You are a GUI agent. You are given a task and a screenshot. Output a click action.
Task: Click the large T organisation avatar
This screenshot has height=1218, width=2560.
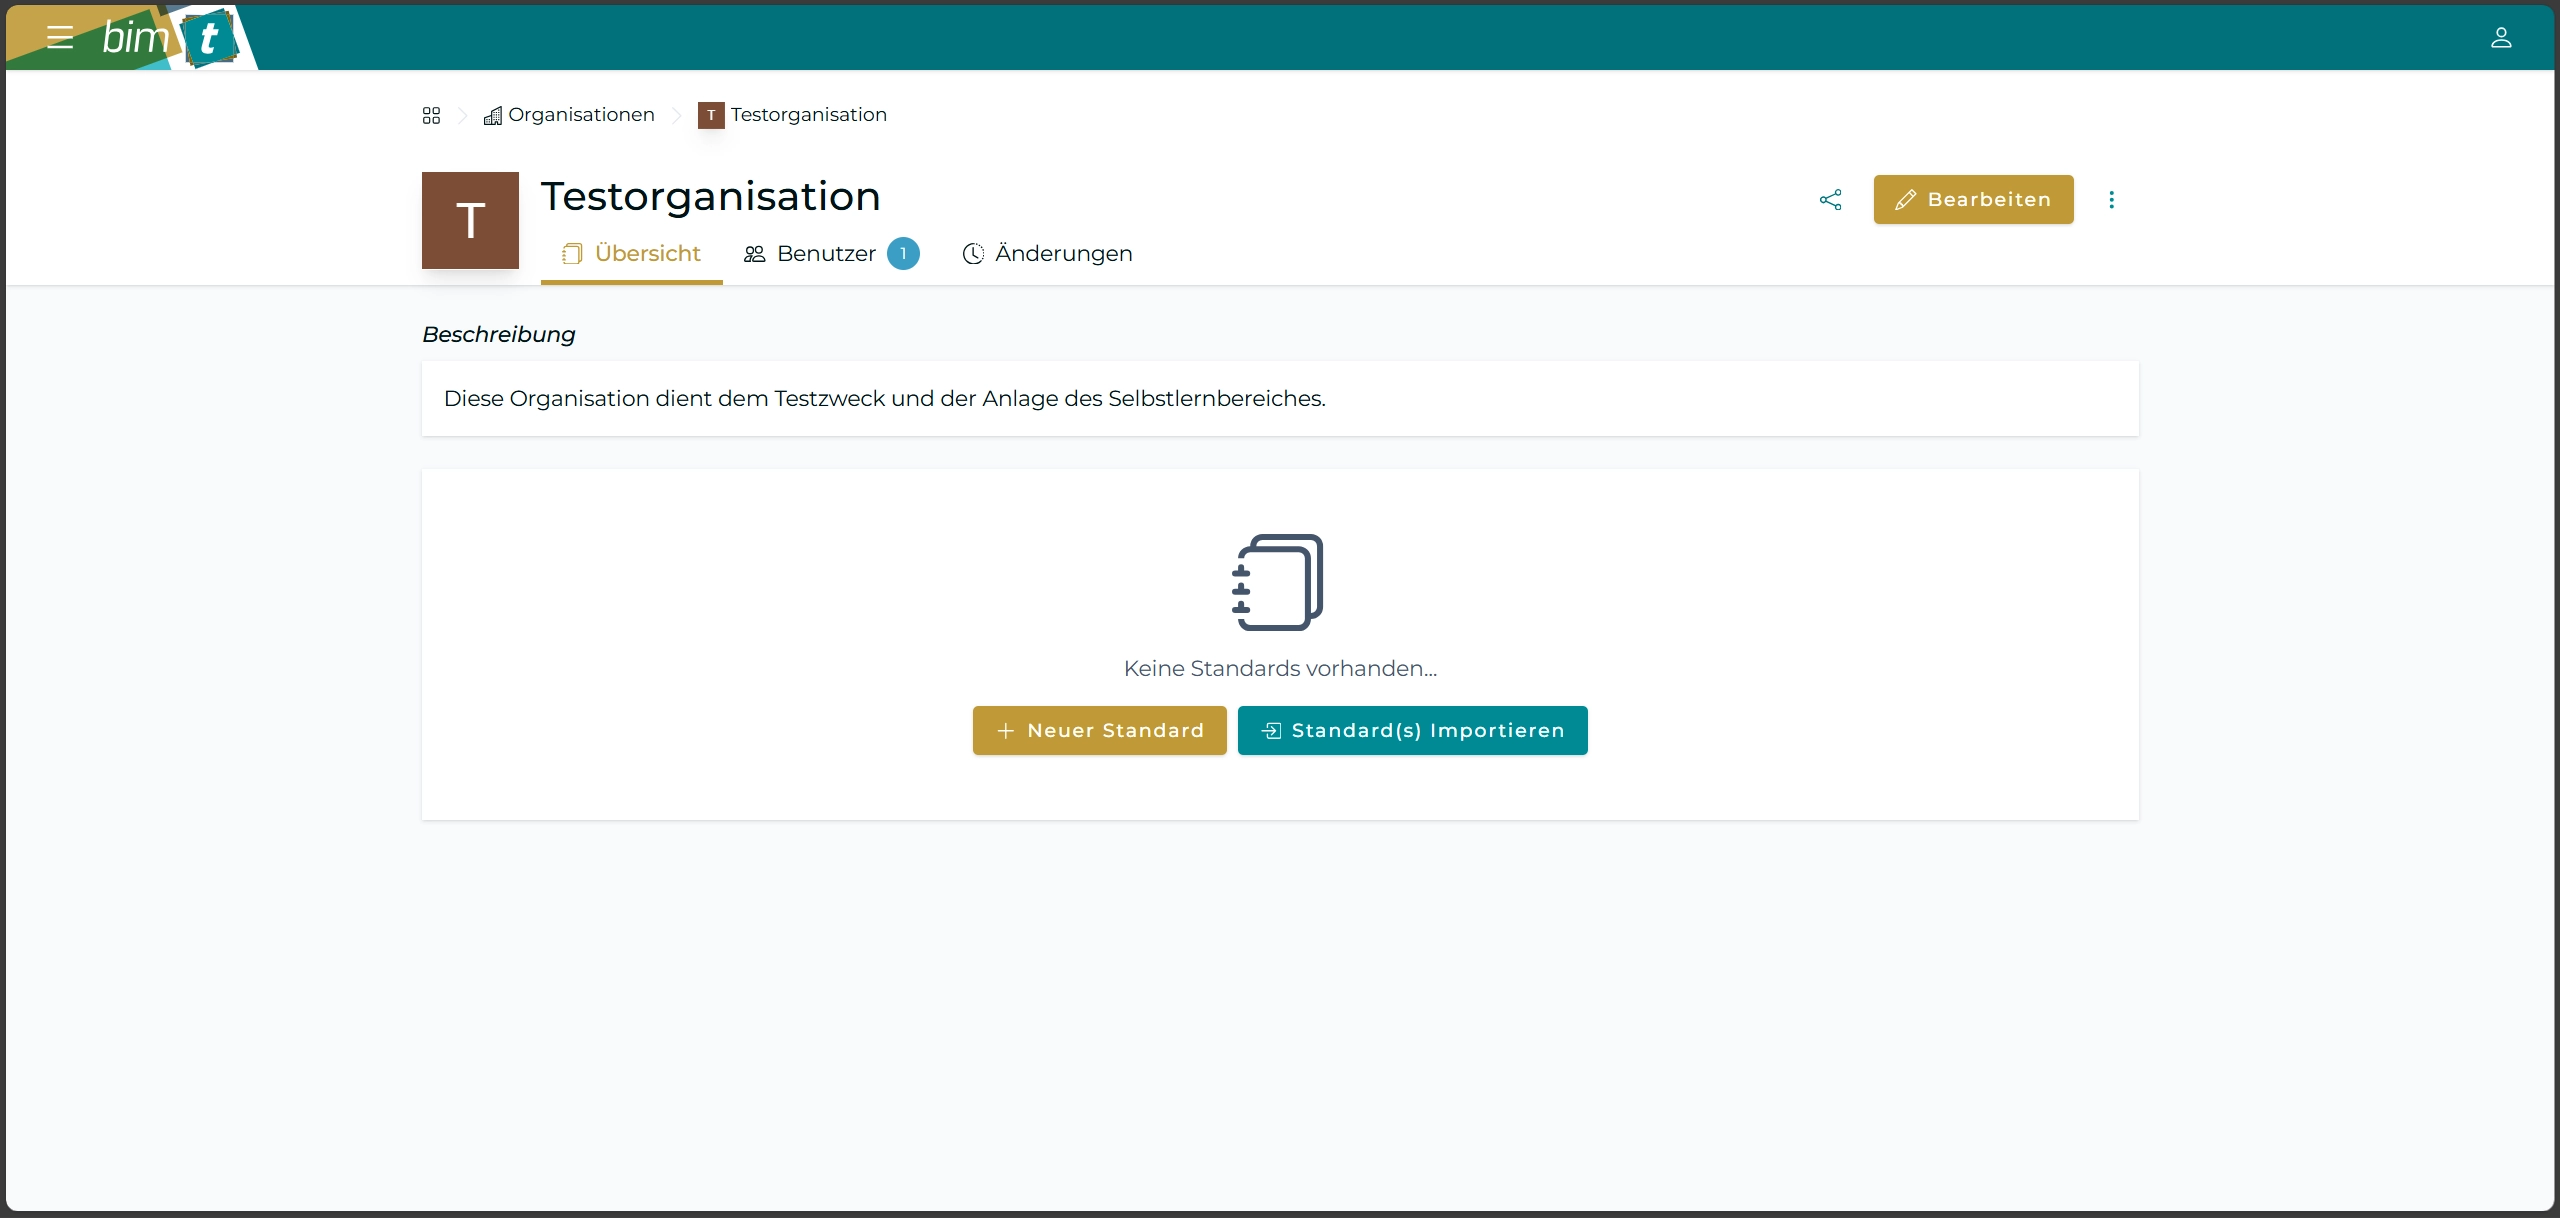(470, 220)
